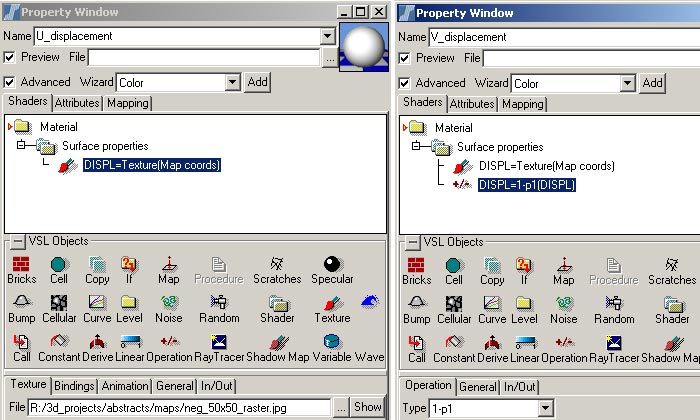Select Shader object in V_displacement window
The height and width of the screenshot is (420, 700).
(672, 311)
